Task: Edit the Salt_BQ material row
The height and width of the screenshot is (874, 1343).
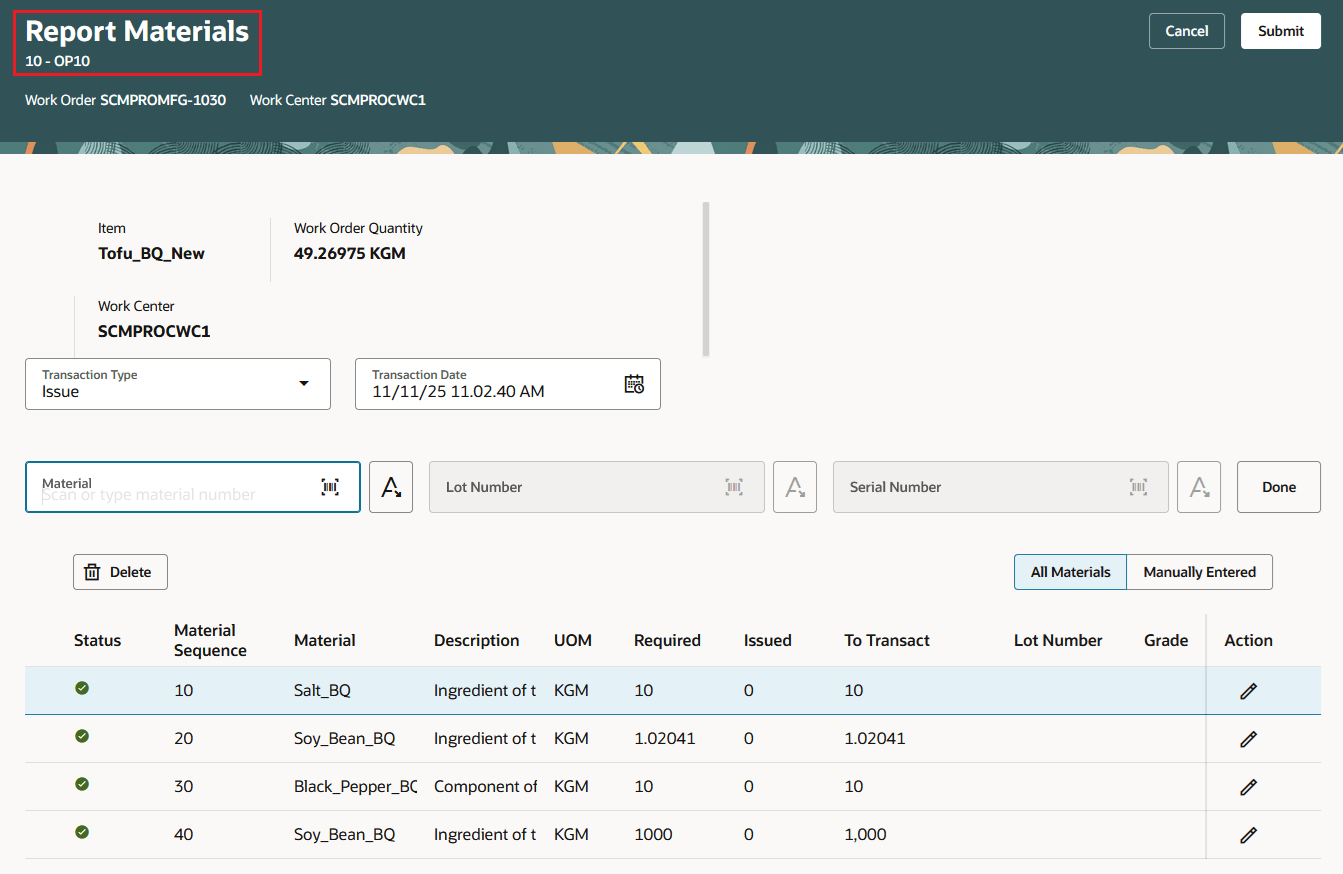Action: [x=1248, y=690]
